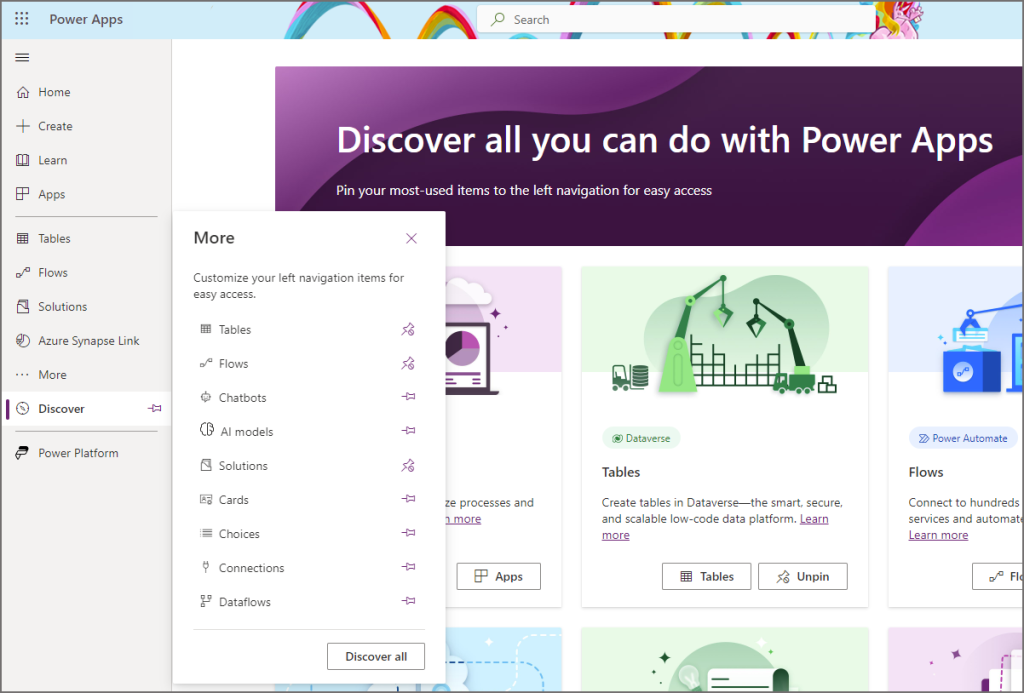Click the Tables button on Tables card
Screen dimensions: 1024x693
(707, 576)
